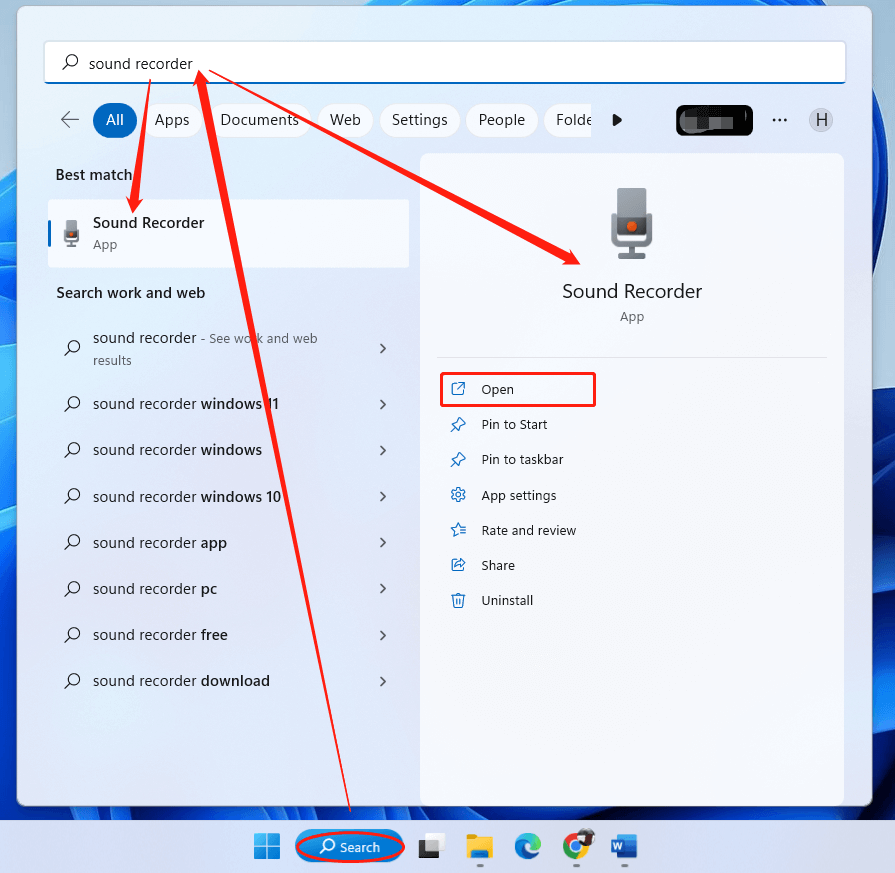
Task: Click the Share icon
Action: 458,565
